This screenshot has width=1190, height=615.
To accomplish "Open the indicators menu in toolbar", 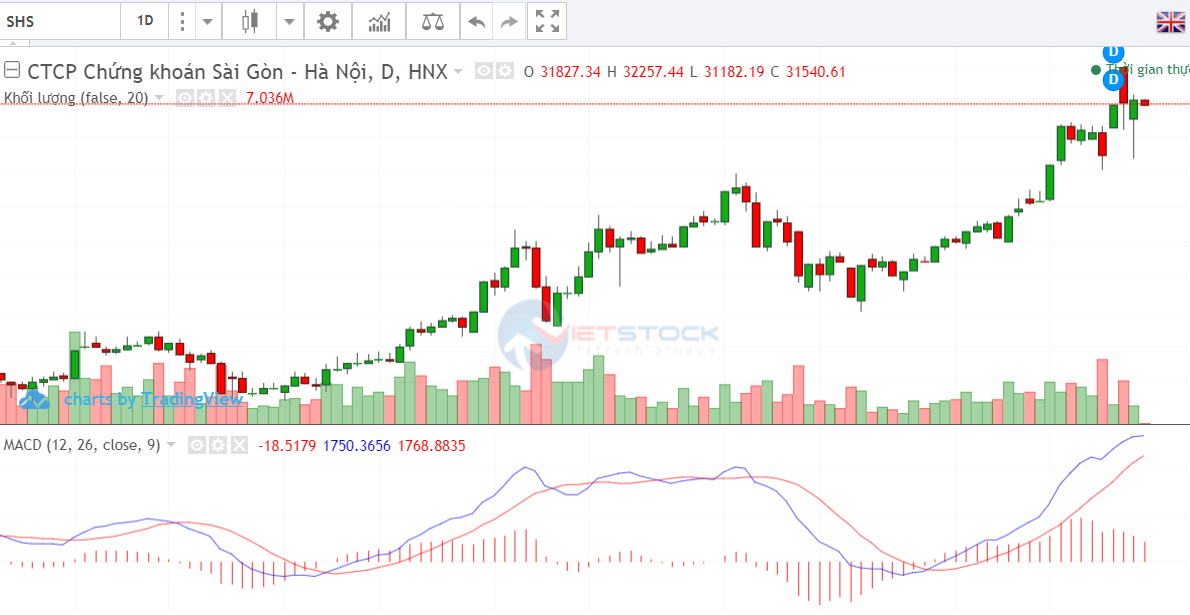I will click(x=380, y=21).
